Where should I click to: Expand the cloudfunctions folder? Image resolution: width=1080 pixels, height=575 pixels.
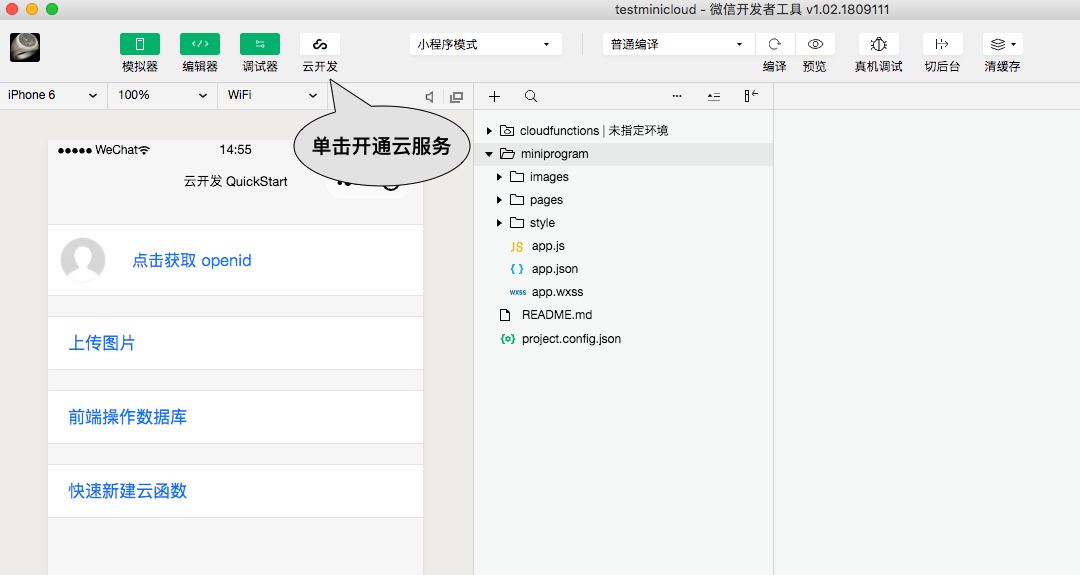coord(489,131)
